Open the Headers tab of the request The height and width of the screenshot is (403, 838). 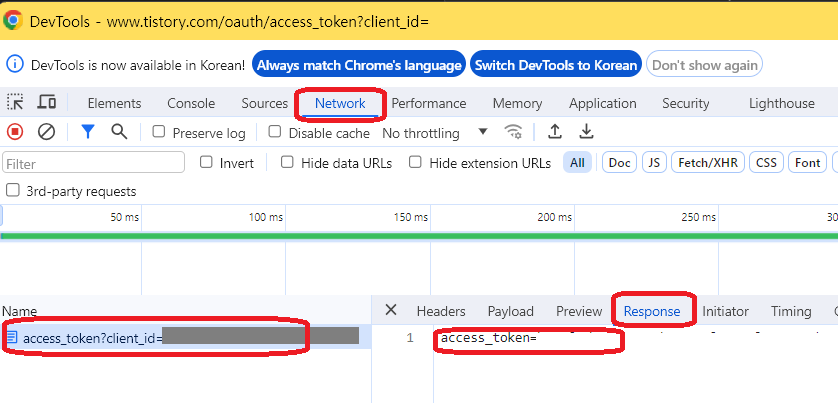(x=441, y=311)
